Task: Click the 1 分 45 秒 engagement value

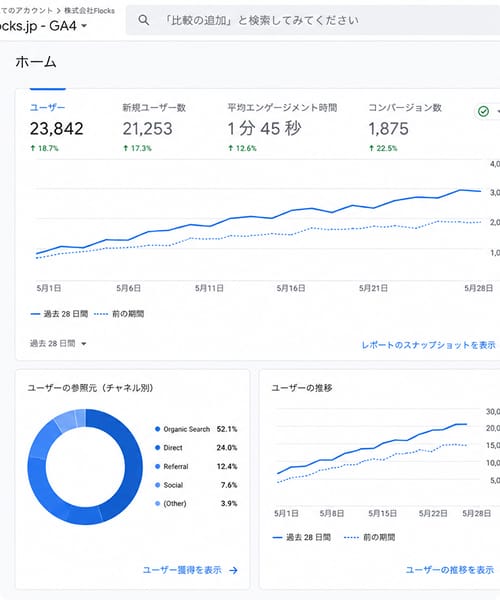Action: pyautogui.click(x=264, y=129)
